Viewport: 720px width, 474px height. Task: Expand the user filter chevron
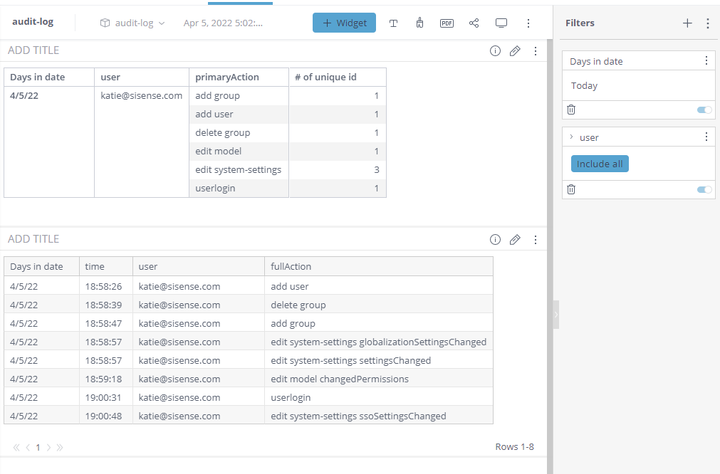(x=571, y=137)
